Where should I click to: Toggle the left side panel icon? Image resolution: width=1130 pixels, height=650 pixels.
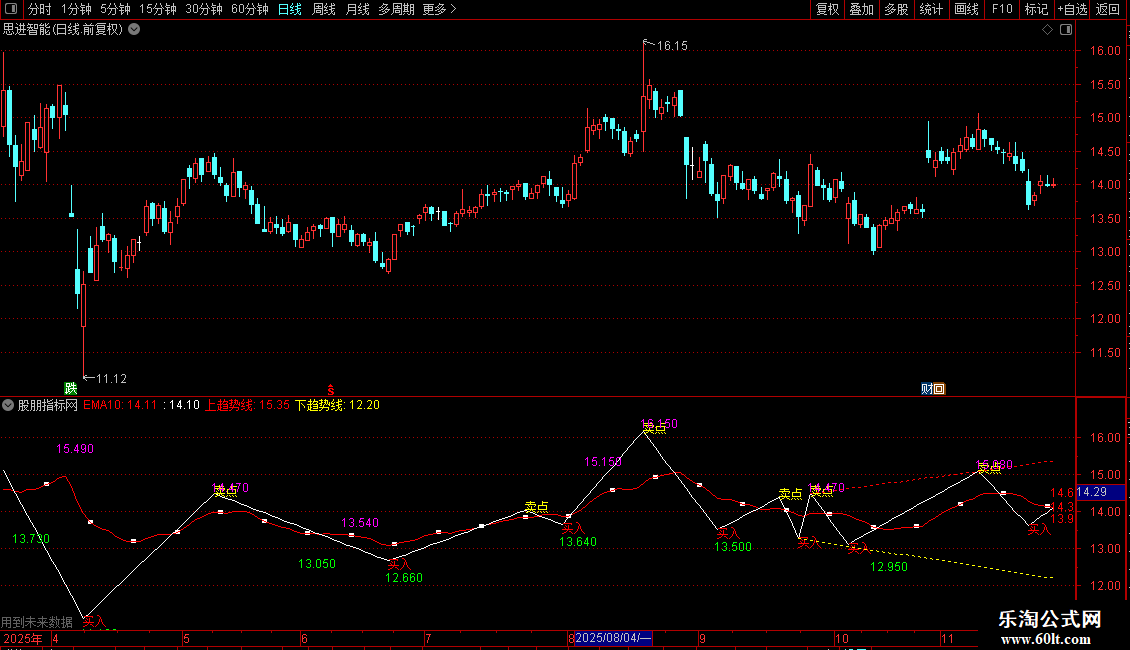11,9
